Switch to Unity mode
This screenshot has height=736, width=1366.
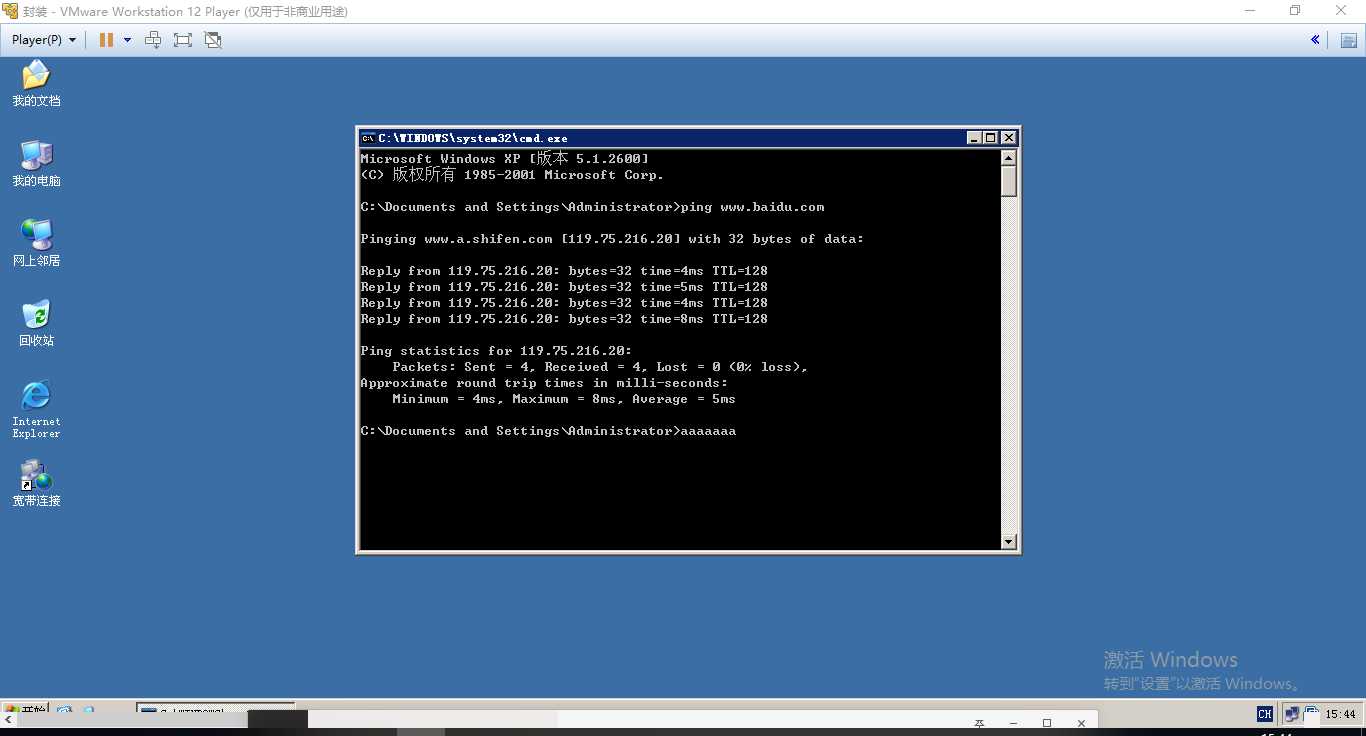tap(212, 40)
